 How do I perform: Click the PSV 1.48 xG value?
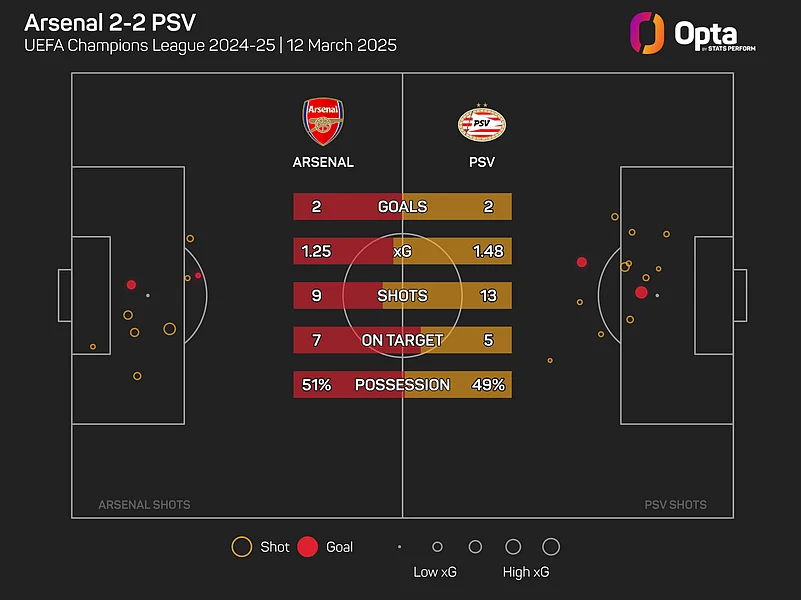(488, 251)
